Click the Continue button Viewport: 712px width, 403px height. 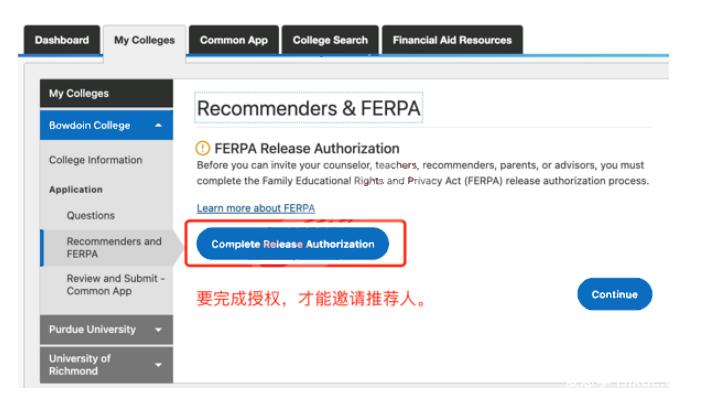[x=614, y=294]
